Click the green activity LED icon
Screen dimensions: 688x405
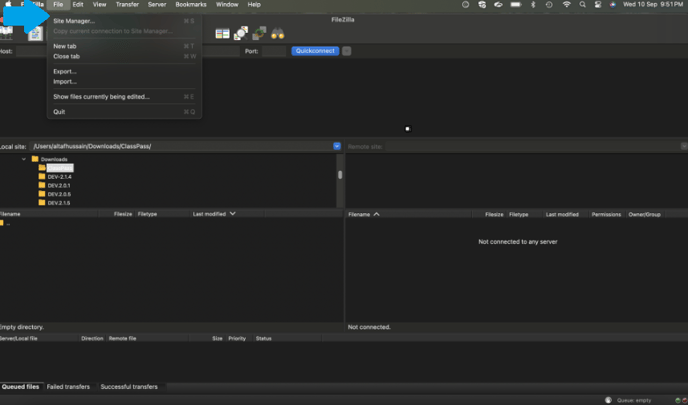point(677,400)
